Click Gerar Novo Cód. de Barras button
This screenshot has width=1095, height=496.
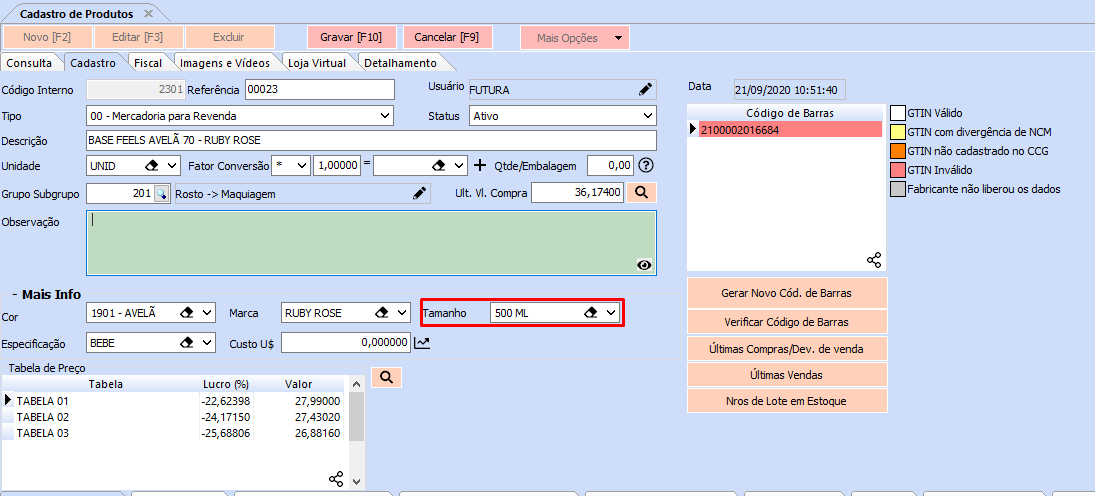[787, 295]
